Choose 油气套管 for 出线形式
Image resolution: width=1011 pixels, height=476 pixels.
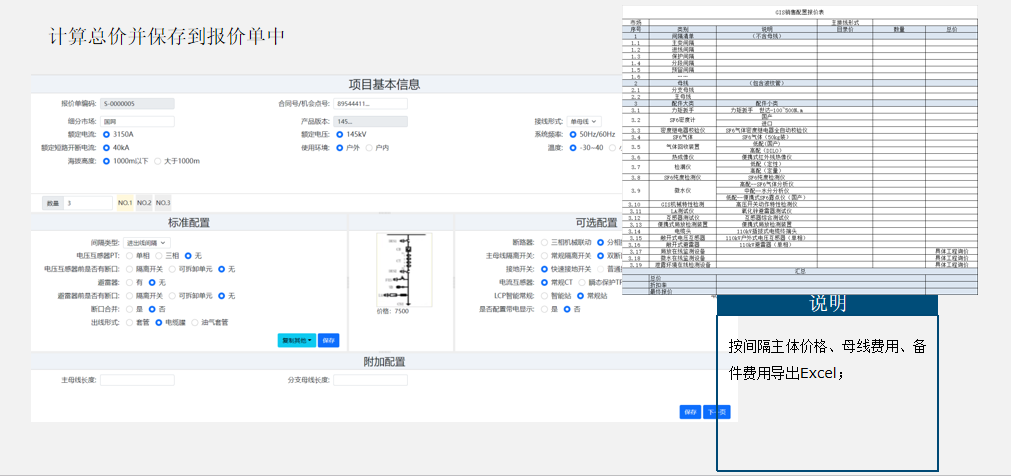pyautogui.click(x=195, y=322)
